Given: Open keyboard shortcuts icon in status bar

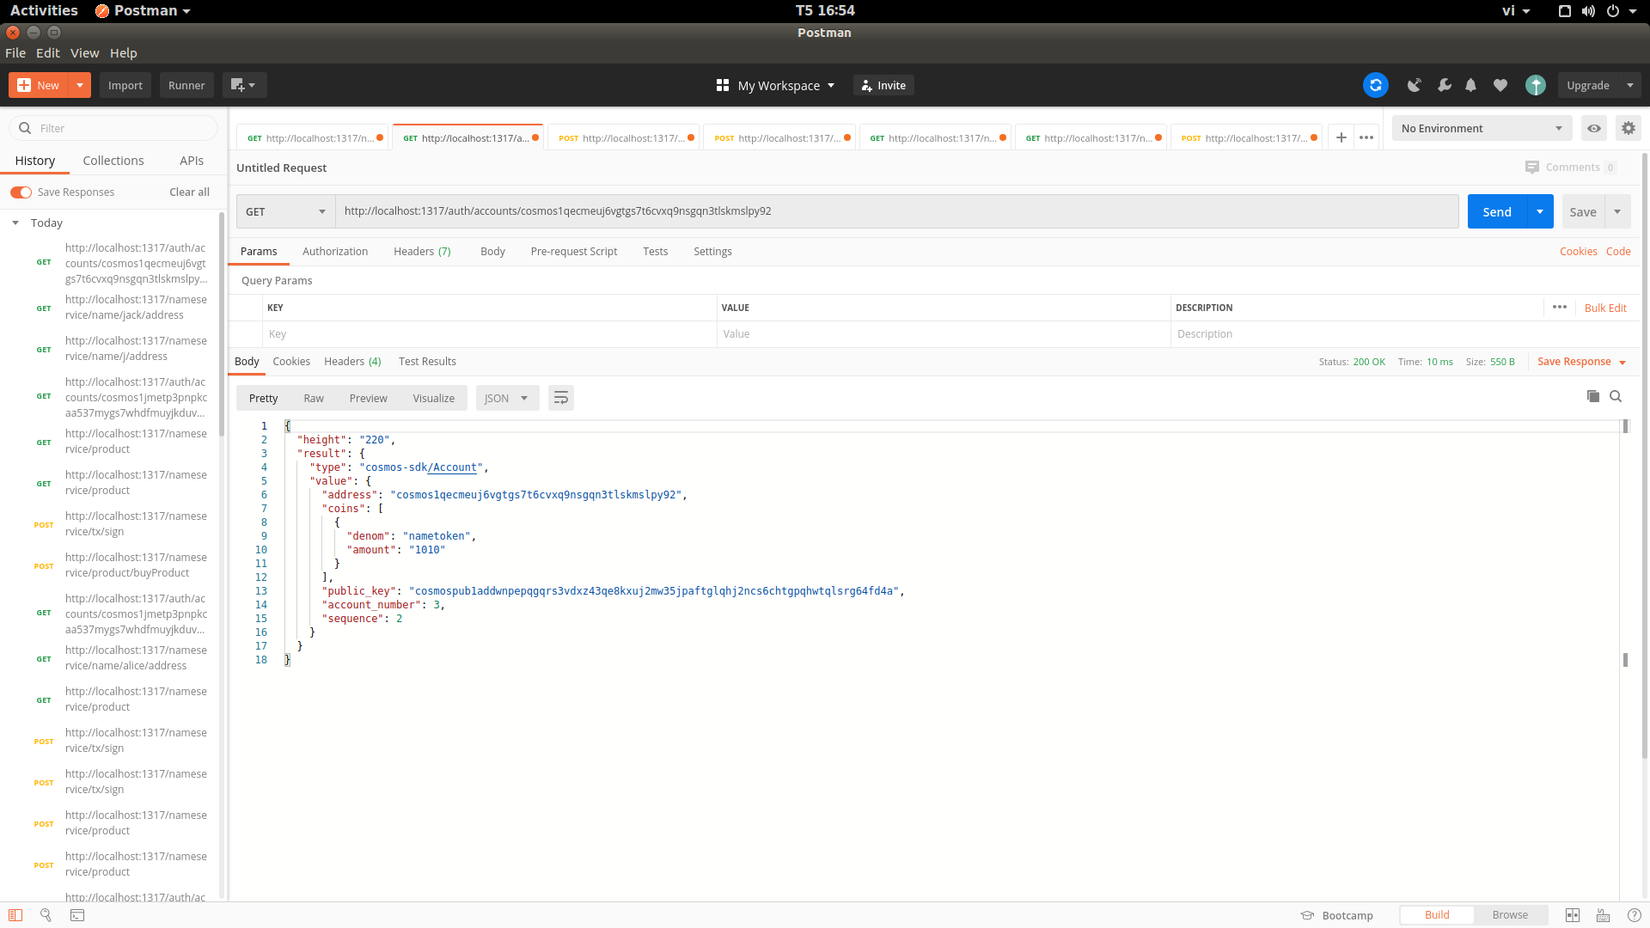Looking at the screenshot, I should click(x=1603, y=915).
